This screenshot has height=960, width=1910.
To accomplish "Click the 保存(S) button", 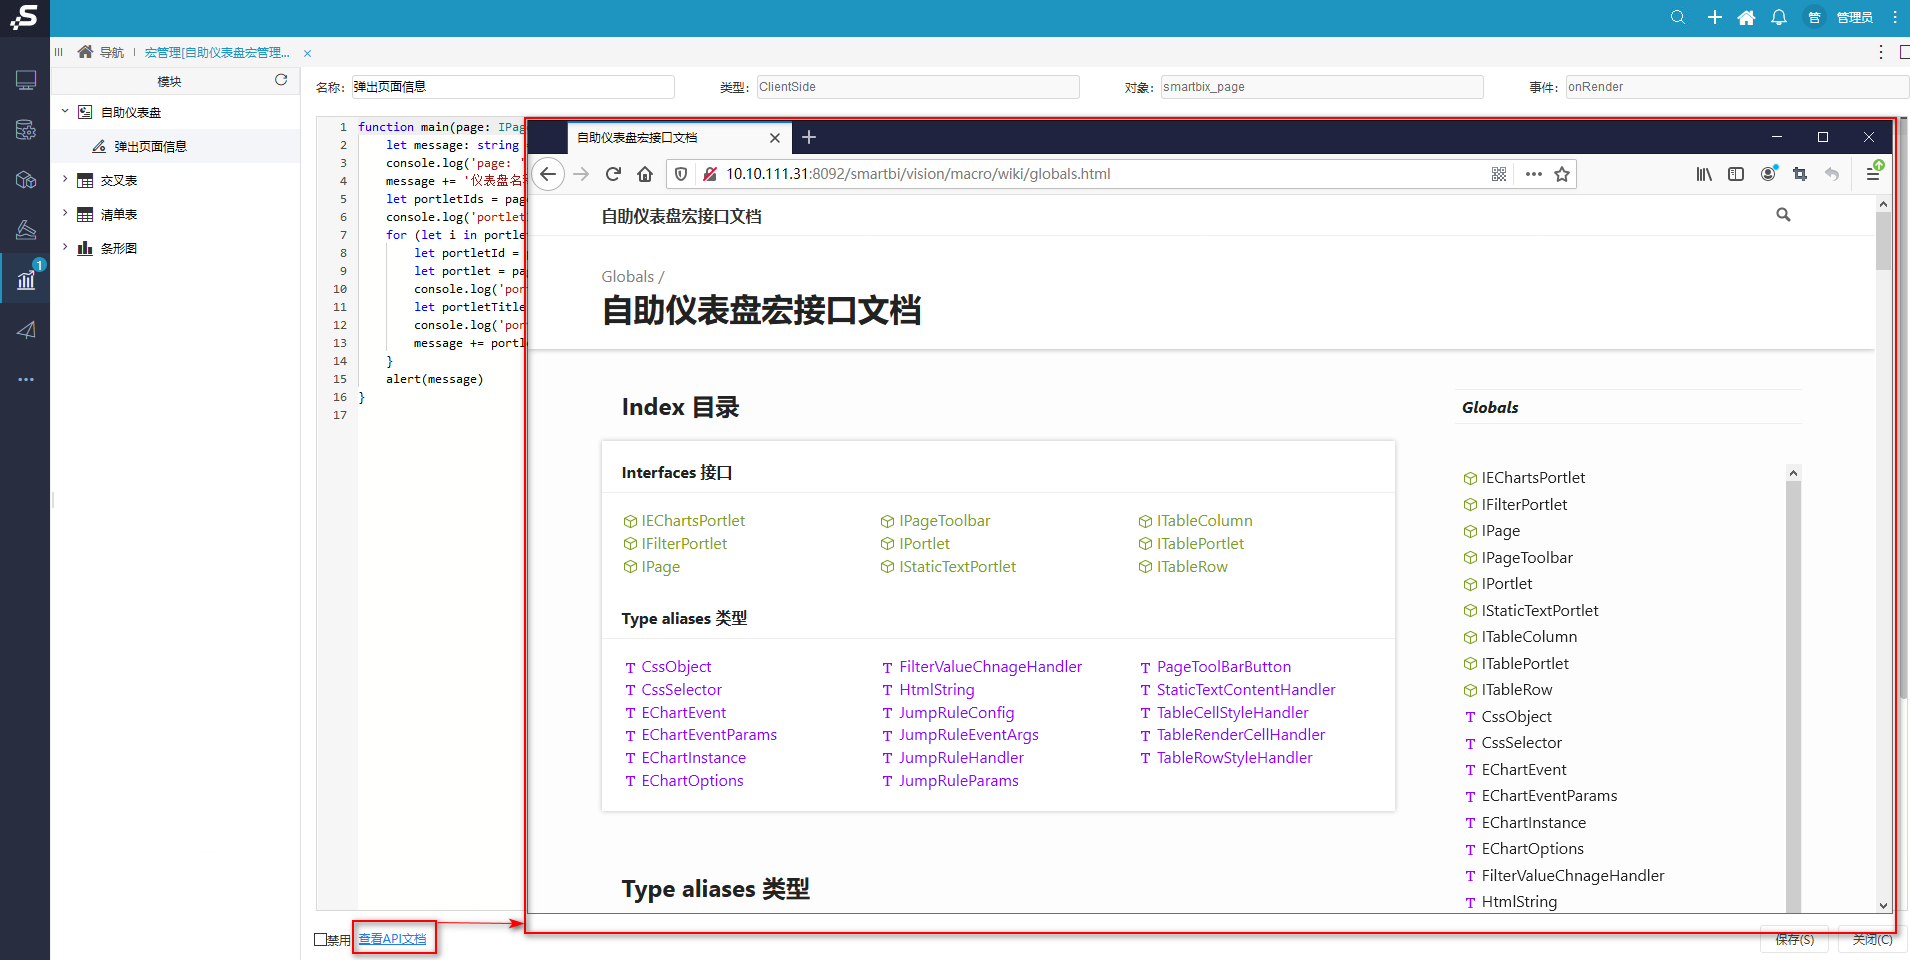I will pos(1794,940).
